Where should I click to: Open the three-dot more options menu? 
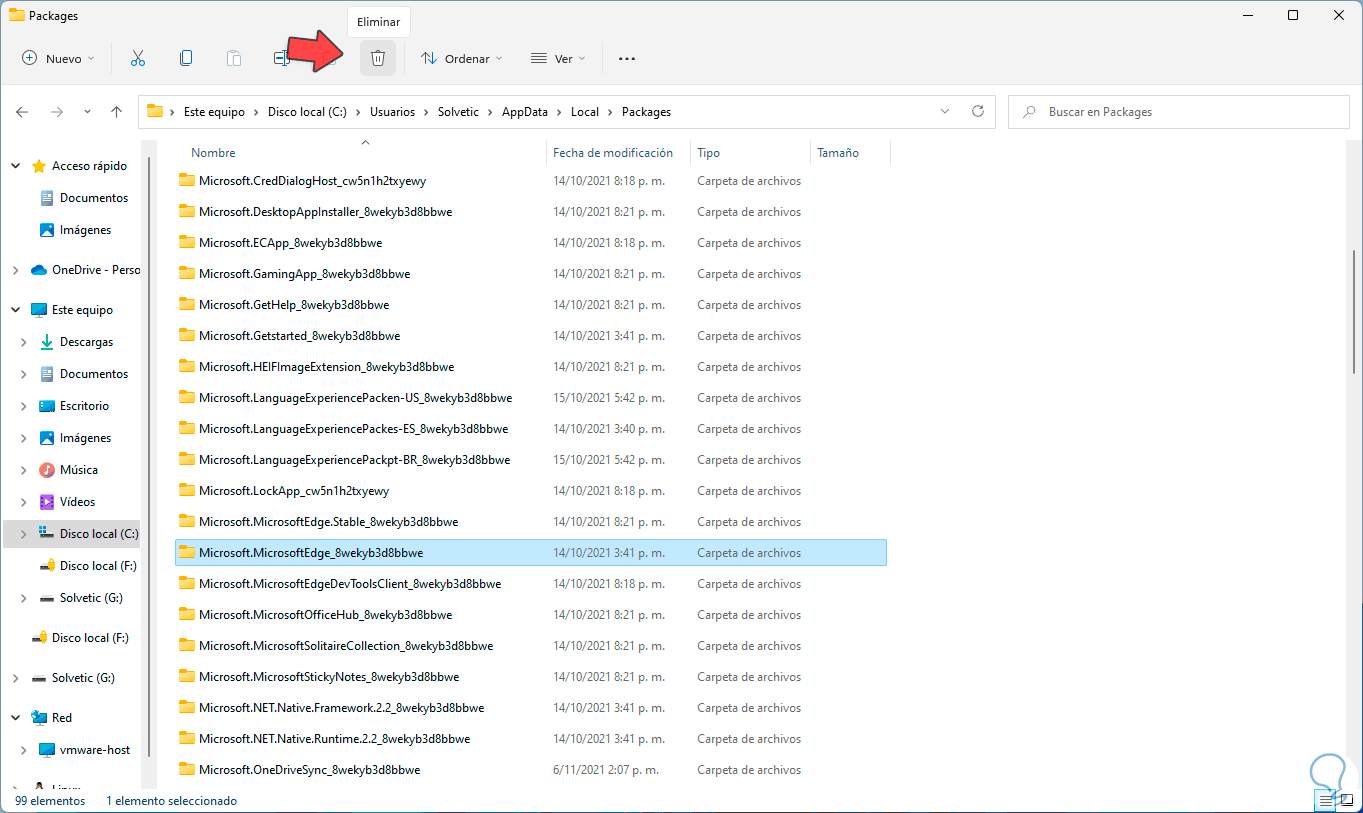[x=627, y=58]
